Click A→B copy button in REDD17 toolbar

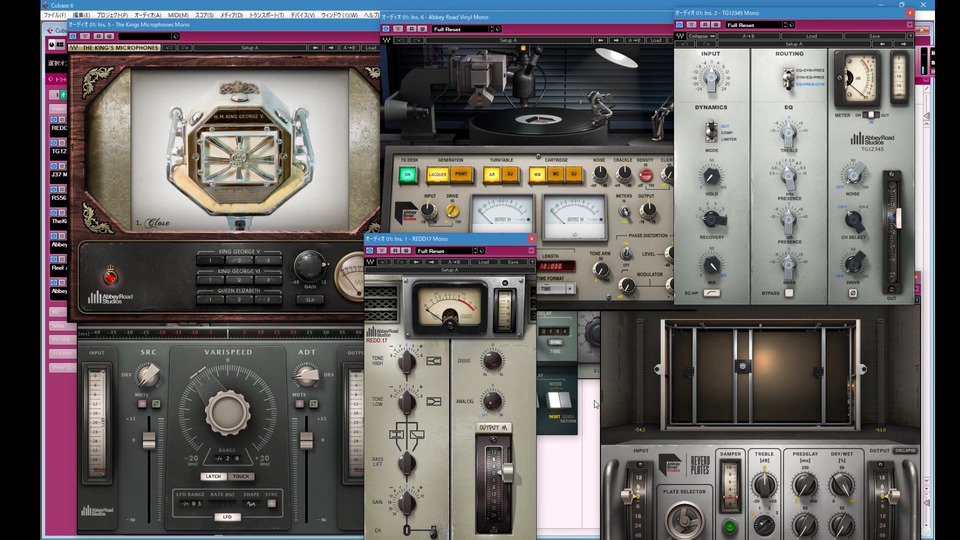(454, 262)
